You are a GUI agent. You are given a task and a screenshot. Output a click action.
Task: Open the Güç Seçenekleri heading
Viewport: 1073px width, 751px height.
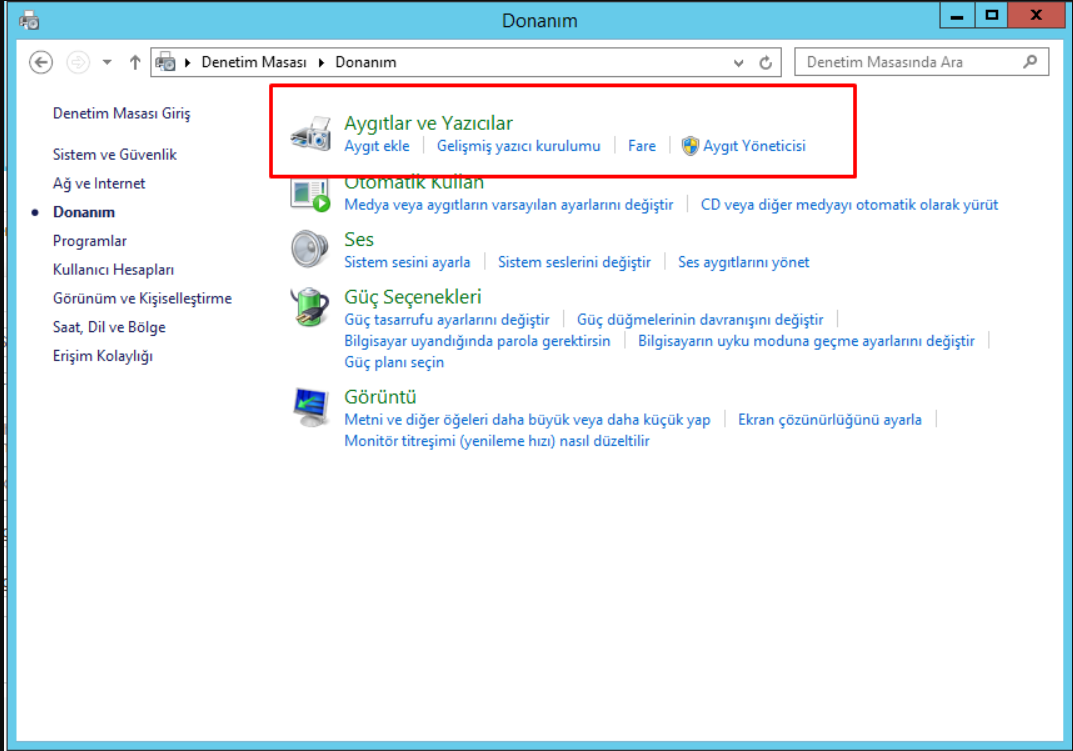tap(413, 297)
